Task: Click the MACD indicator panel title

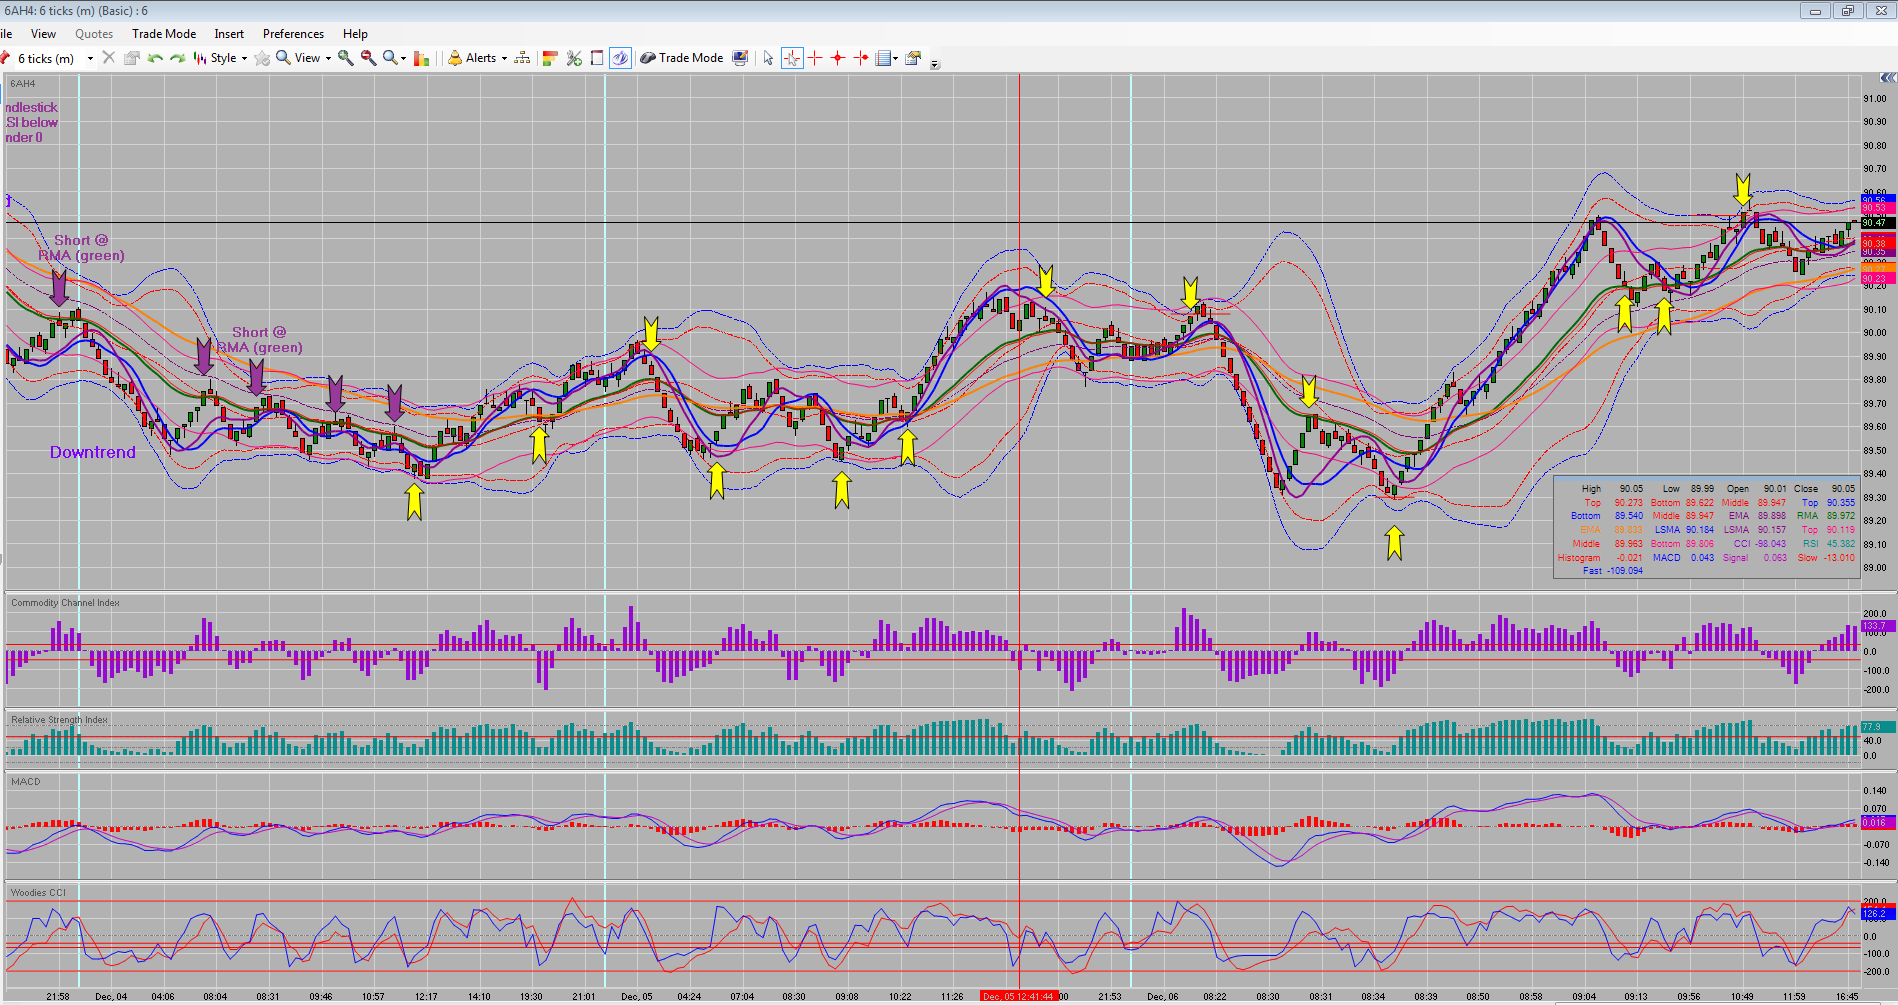Action: click(x=26, y=782)
